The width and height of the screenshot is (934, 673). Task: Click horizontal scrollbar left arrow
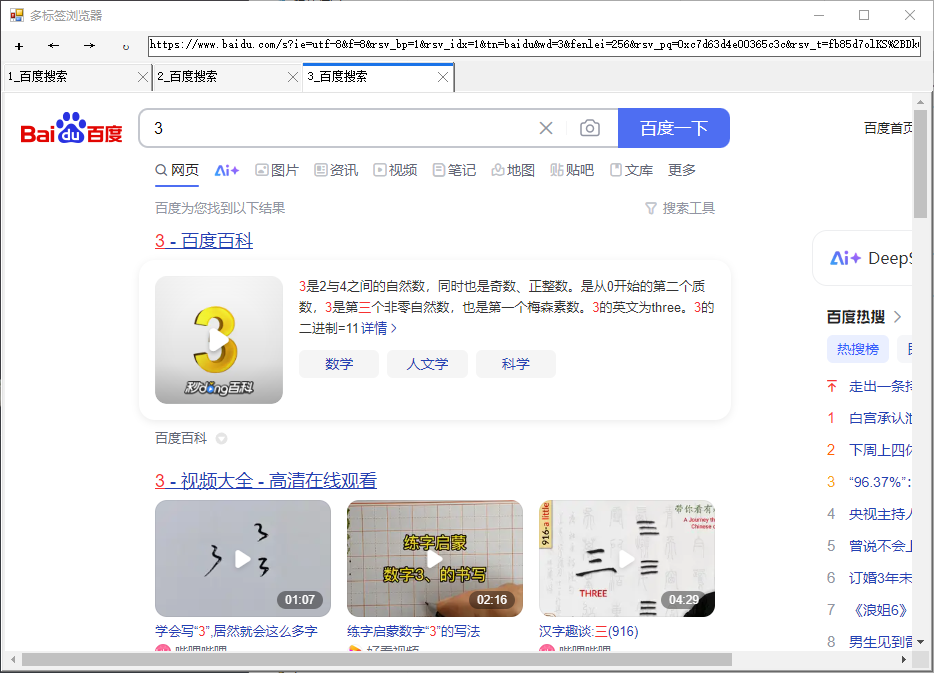[x=14, y=659]
